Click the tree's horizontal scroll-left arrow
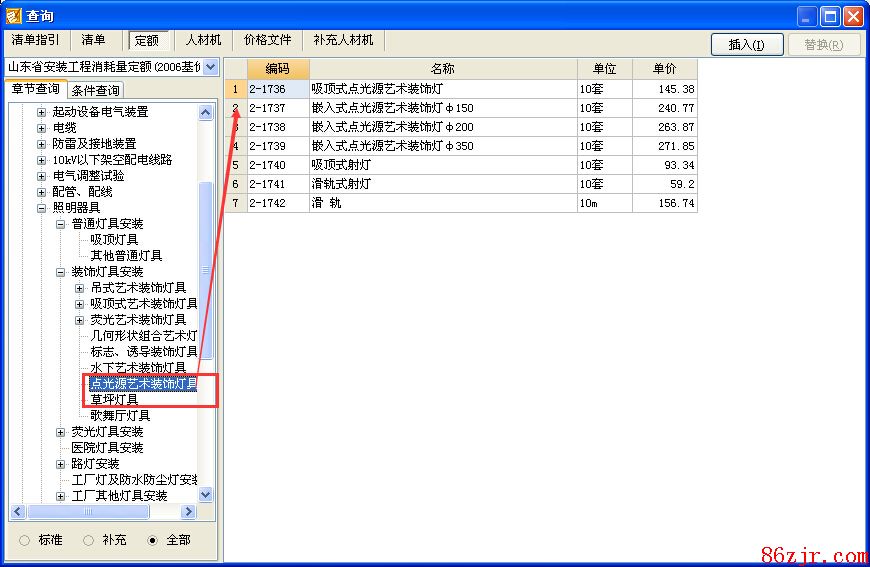The image size is (870, 567). point(17,512)
